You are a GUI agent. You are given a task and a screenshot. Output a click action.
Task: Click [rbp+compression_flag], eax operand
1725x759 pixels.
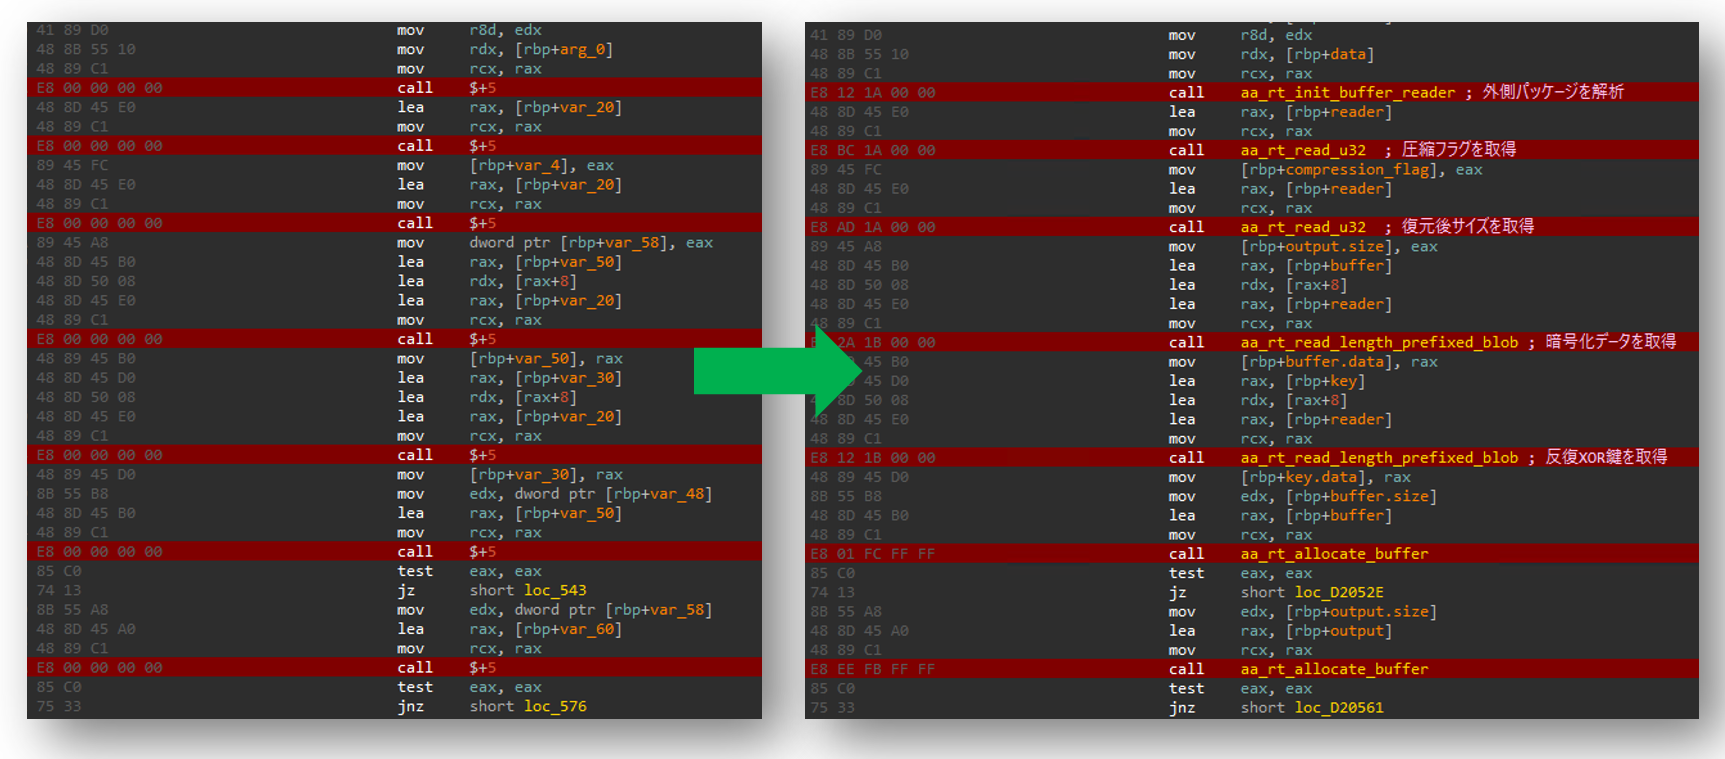(x=1361, y=170)
